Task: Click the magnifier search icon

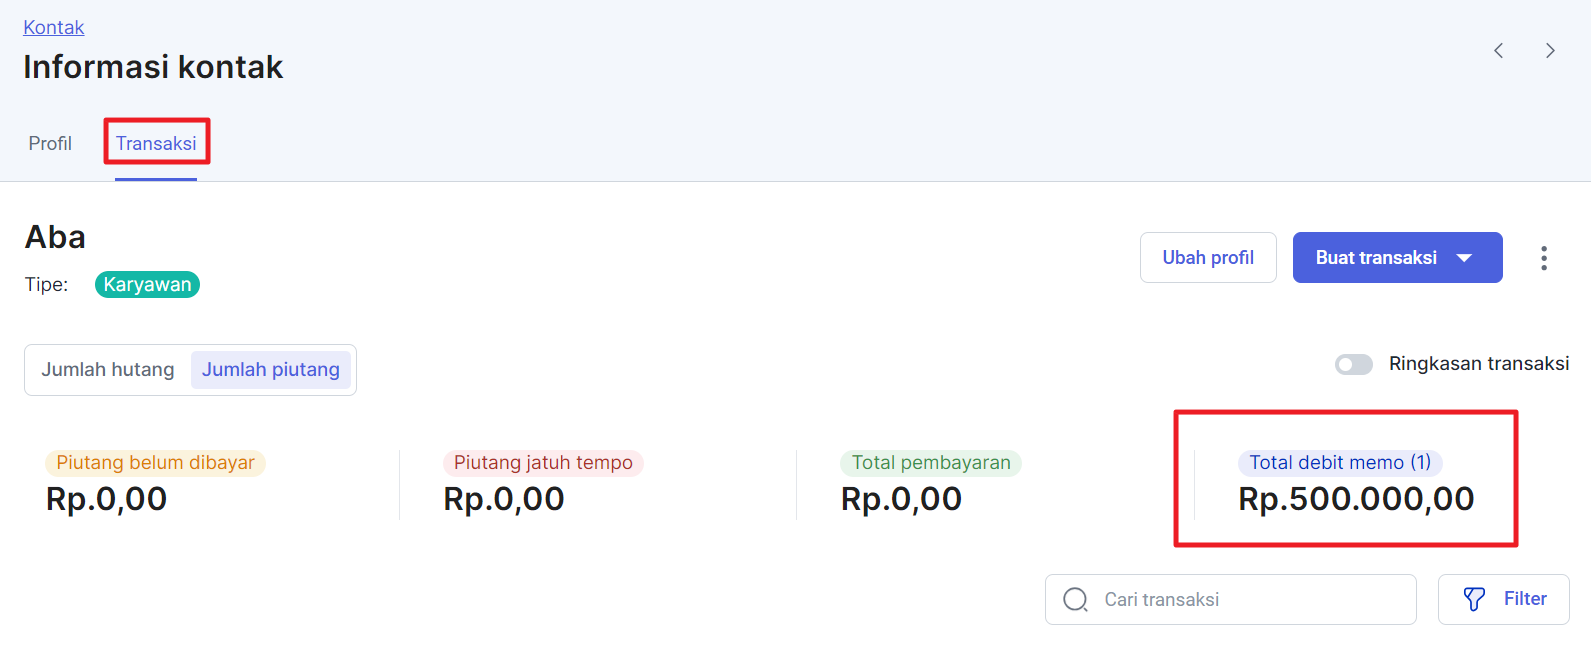Action: click(1075, 599)
